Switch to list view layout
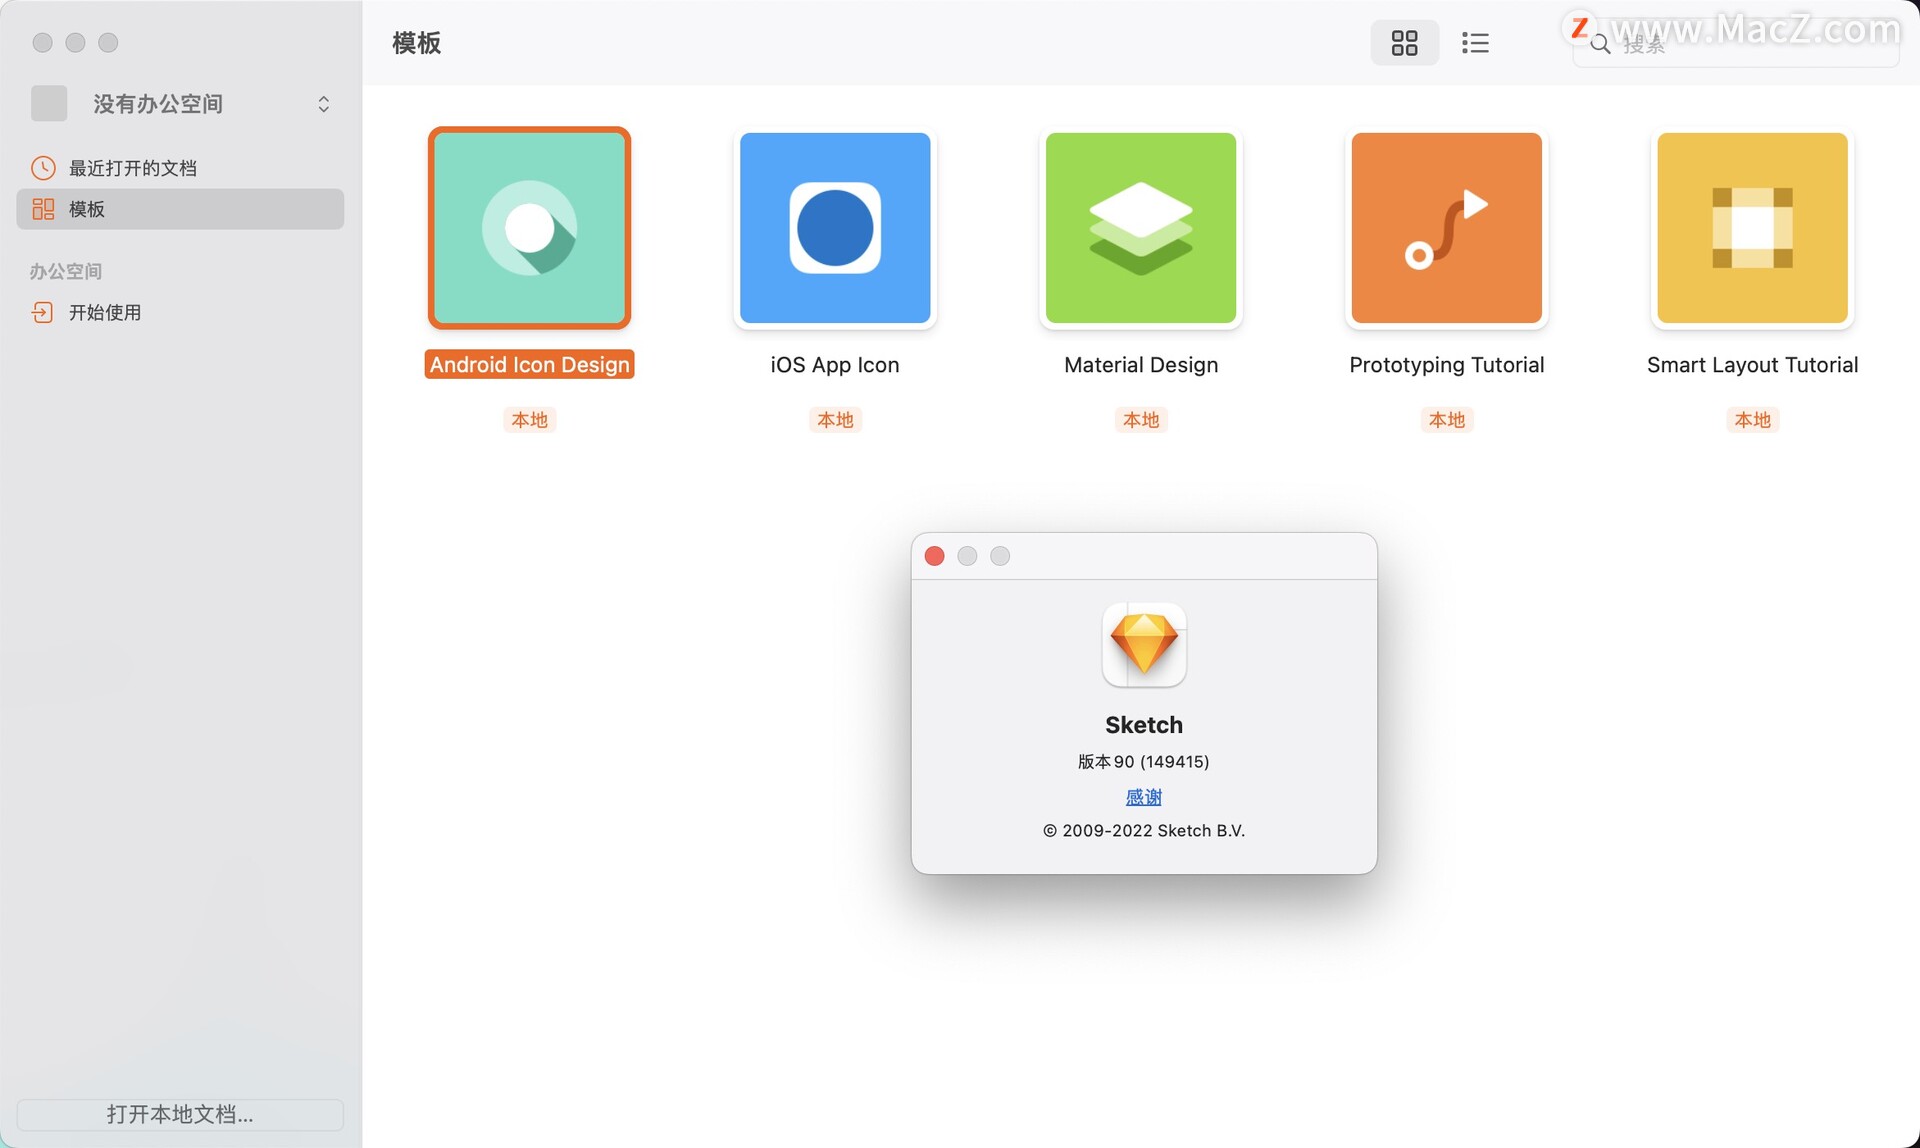This screenshot has width=1920, height=1148. pyautogui.click(x=1475, y=43)
